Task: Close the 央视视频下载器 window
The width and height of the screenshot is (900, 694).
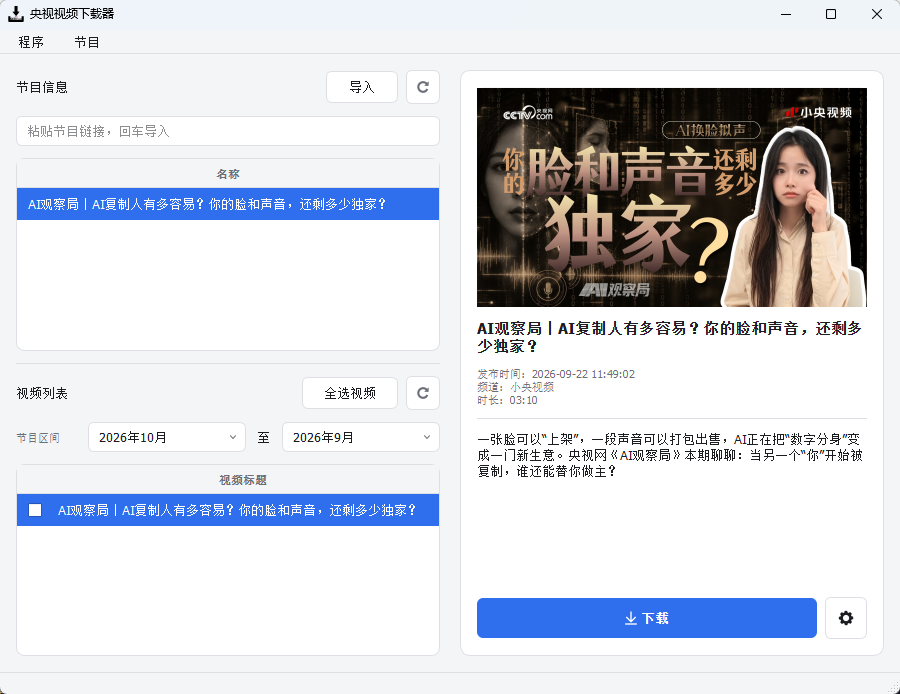Action: [876, 14]
